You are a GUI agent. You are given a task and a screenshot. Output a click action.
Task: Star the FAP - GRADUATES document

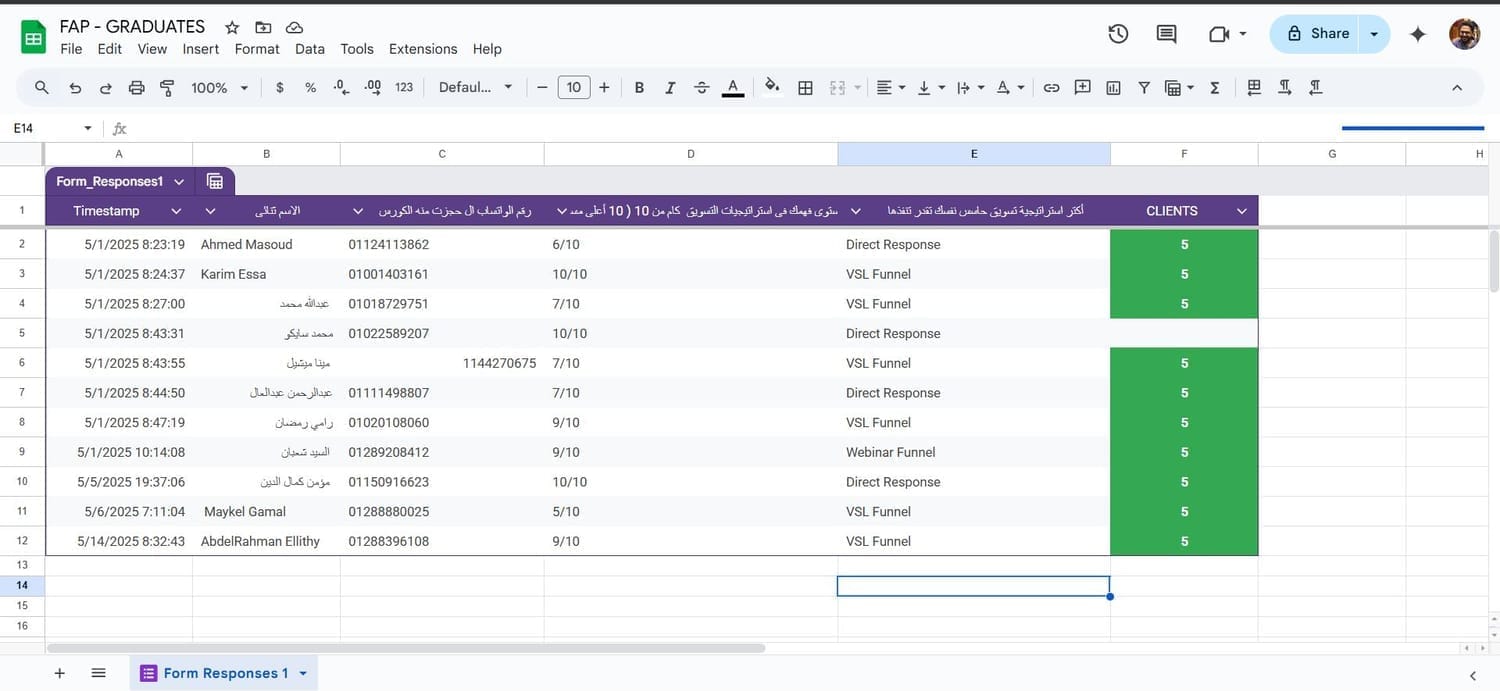pos(232,27)
